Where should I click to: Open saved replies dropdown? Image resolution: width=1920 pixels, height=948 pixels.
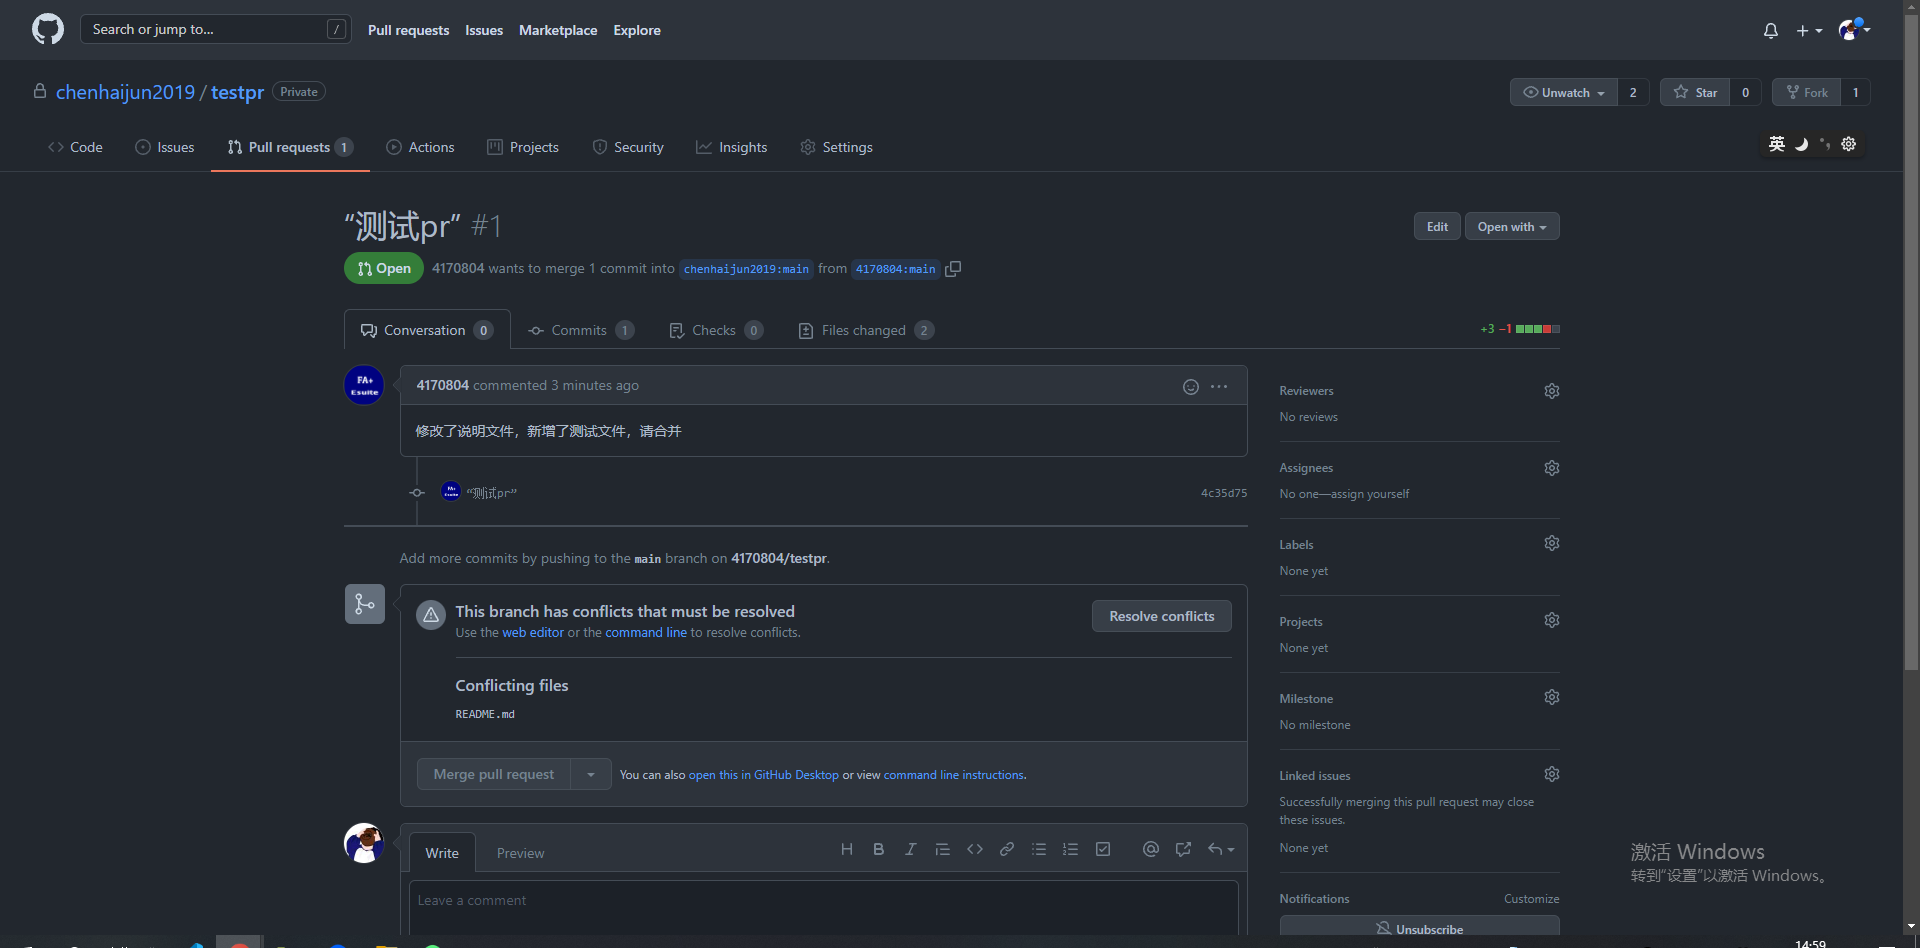point(1221,849)
